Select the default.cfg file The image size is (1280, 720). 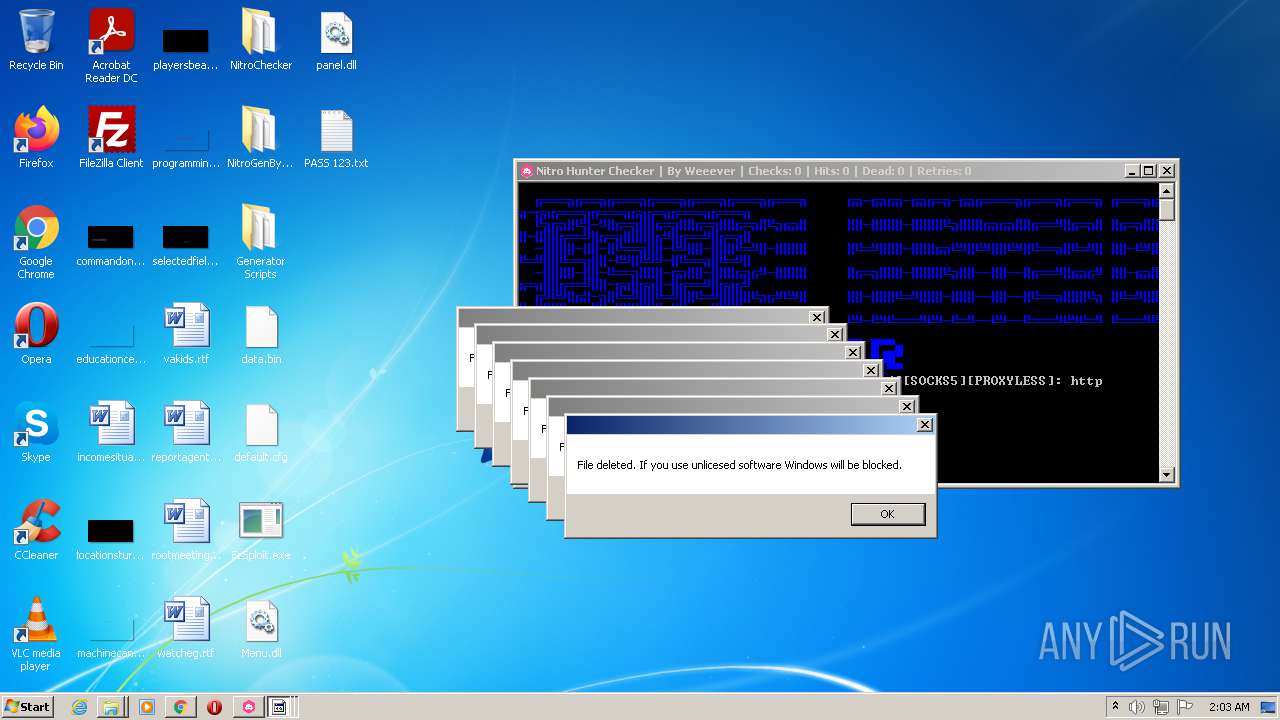[x=260, y=433]
